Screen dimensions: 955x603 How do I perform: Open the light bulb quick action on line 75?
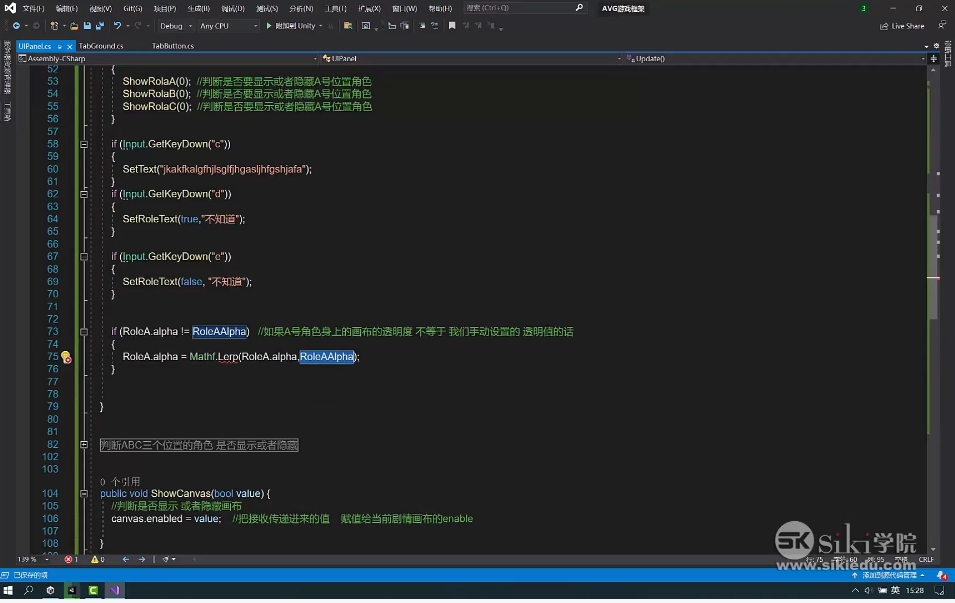click(66, 357)
